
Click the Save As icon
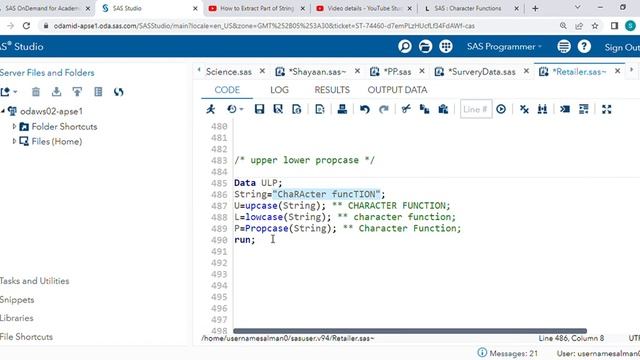[x=278, y=109]
